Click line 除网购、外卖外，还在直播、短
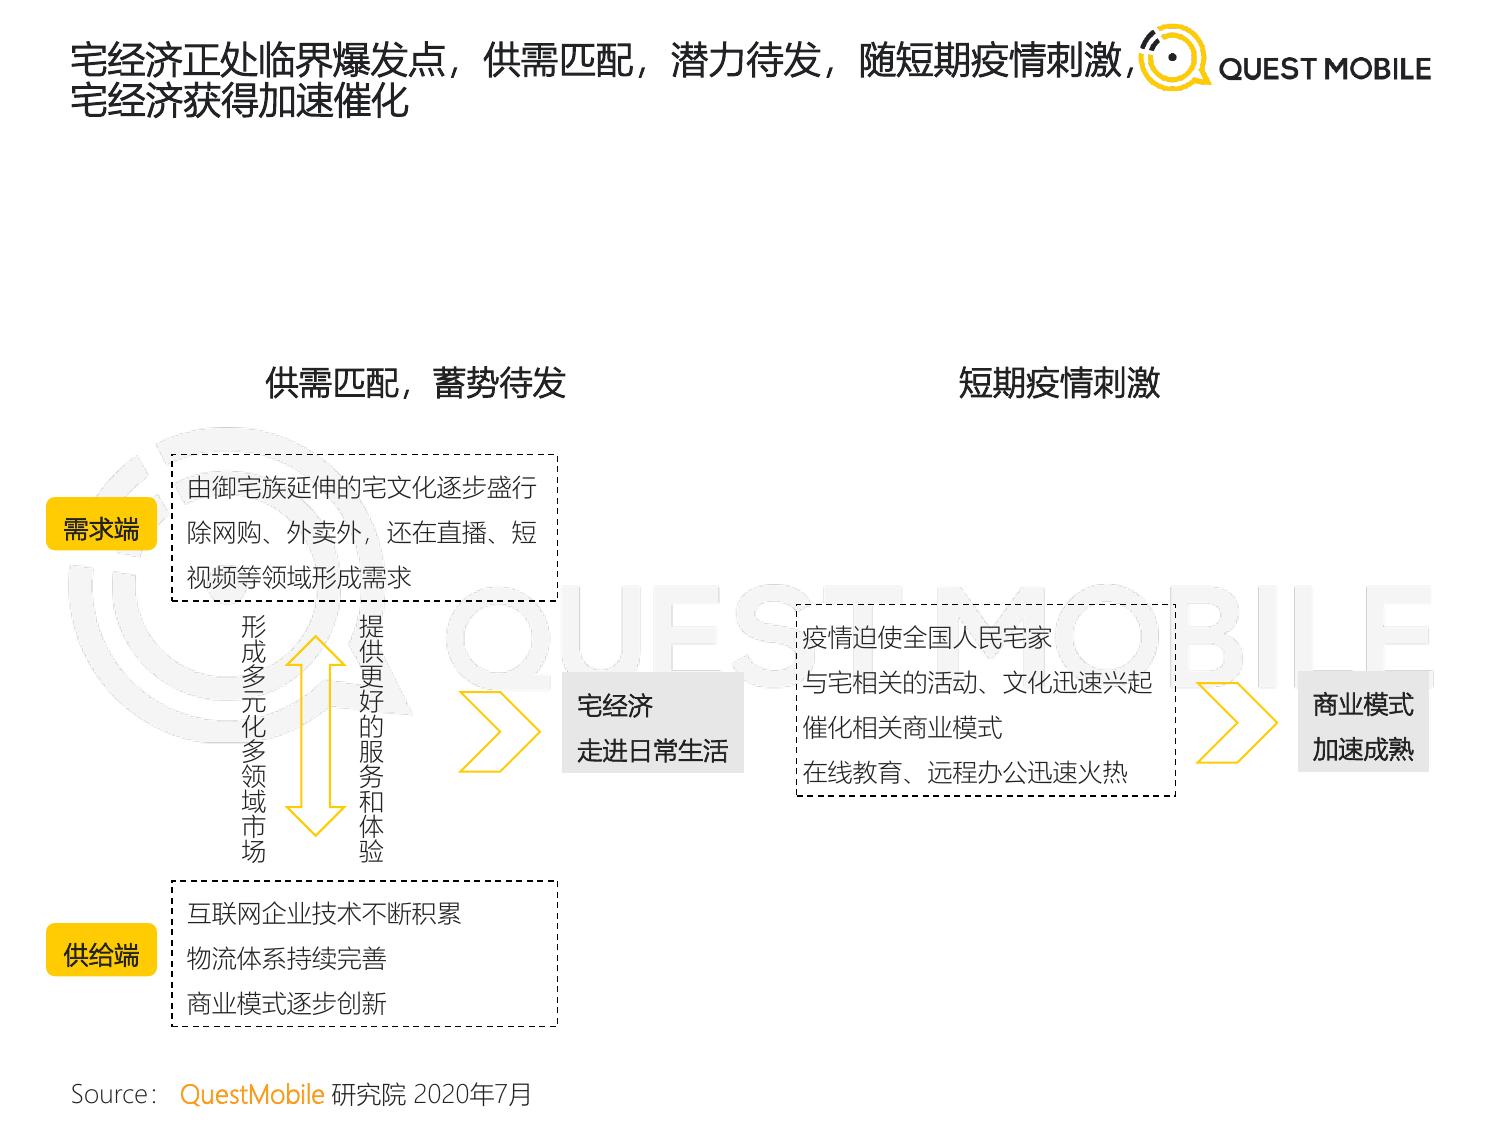1500x1125 pixels. (362, 532)
